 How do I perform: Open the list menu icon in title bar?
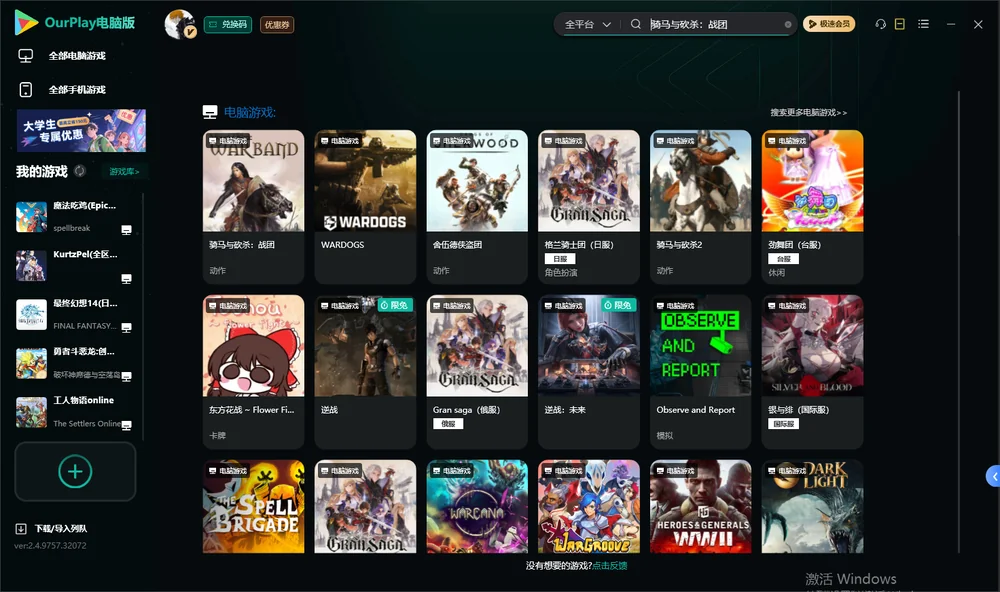[923, 24]
